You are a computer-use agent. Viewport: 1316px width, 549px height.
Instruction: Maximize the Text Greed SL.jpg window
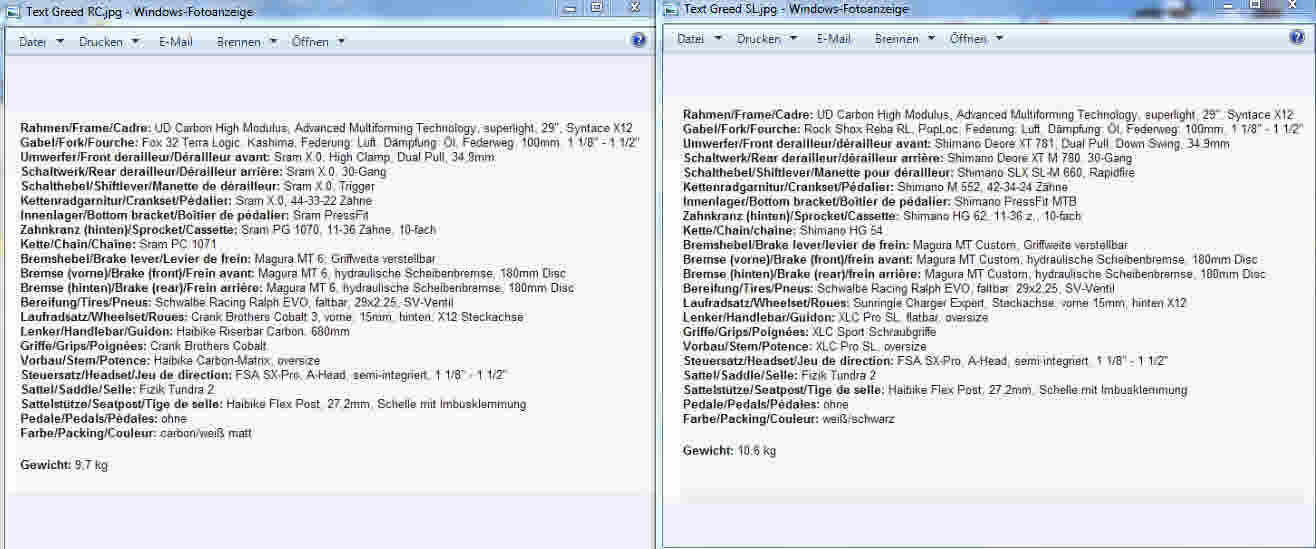(x=1255, y=5)
